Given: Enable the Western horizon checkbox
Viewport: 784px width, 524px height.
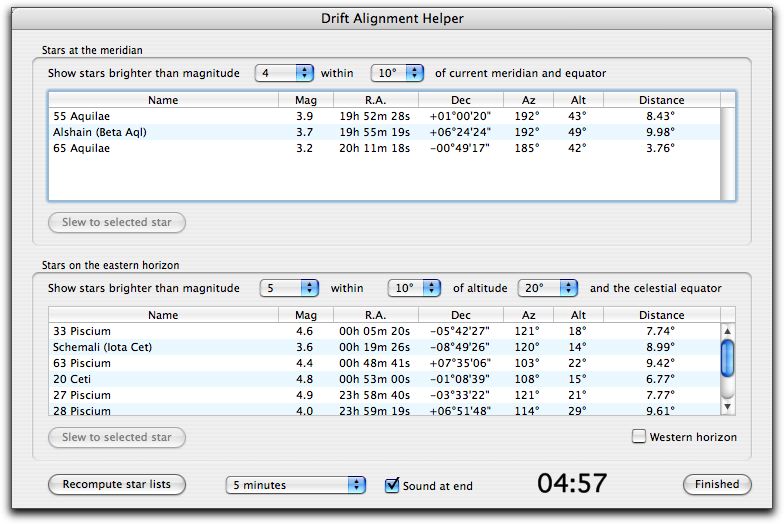Looking at the screenshot, I should pyautogui.click(x=639, y=437).
